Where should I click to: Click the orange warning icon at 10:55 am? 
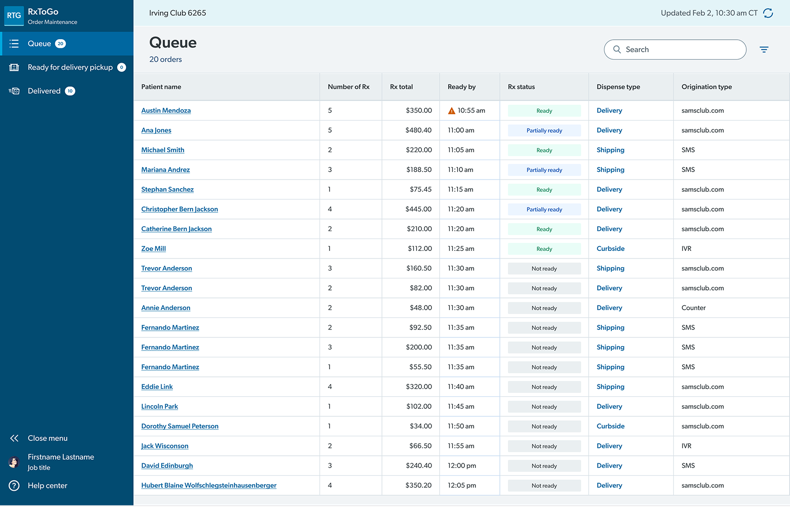point(451,111)
